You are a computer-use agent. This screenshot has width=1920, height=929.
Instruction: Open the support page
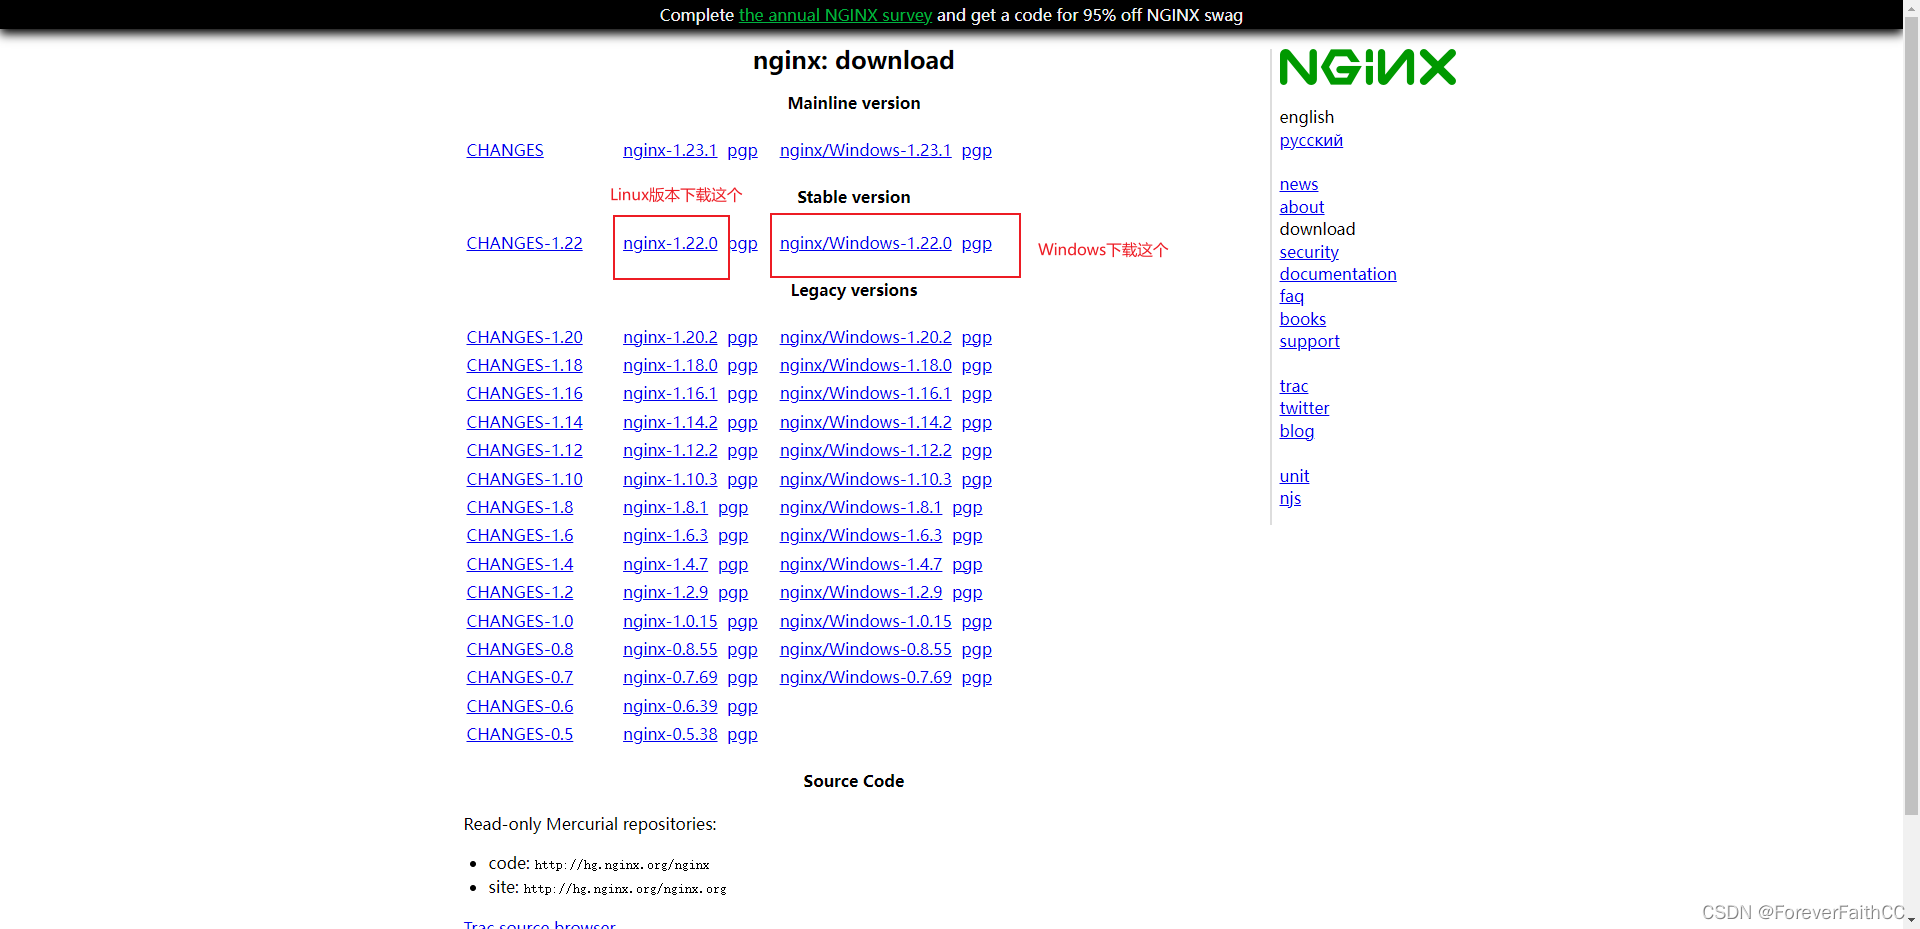[x=1309, y=341]
